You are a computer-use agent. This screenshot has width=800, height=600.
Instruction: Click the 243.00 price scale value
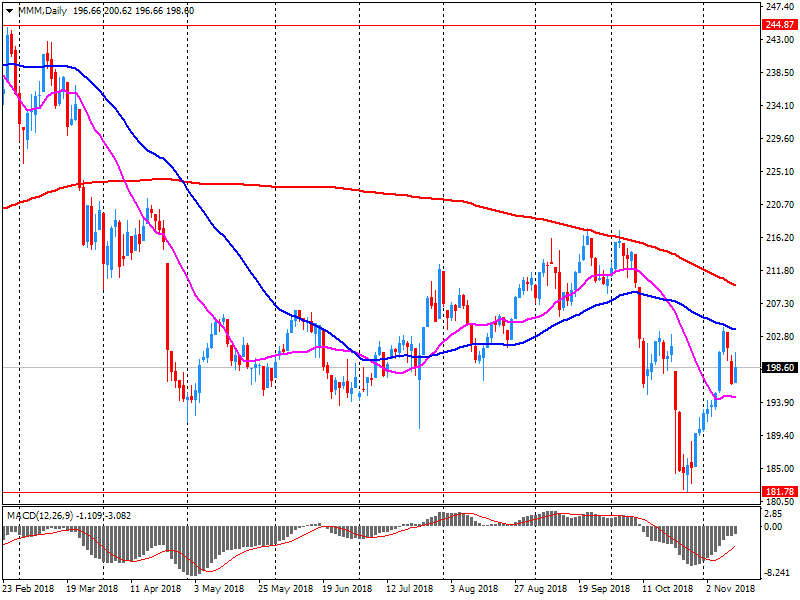pyautogui.click(x=780, y=39)
